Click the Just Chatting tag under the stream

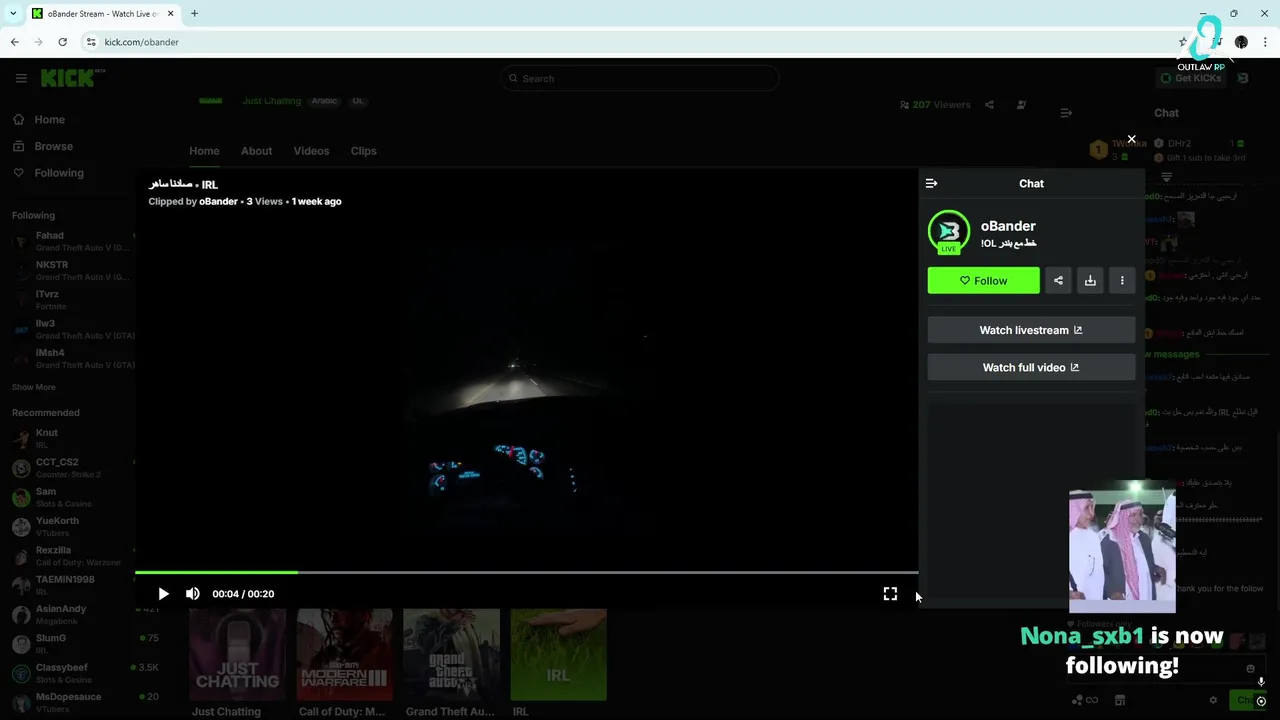point(271,101)
